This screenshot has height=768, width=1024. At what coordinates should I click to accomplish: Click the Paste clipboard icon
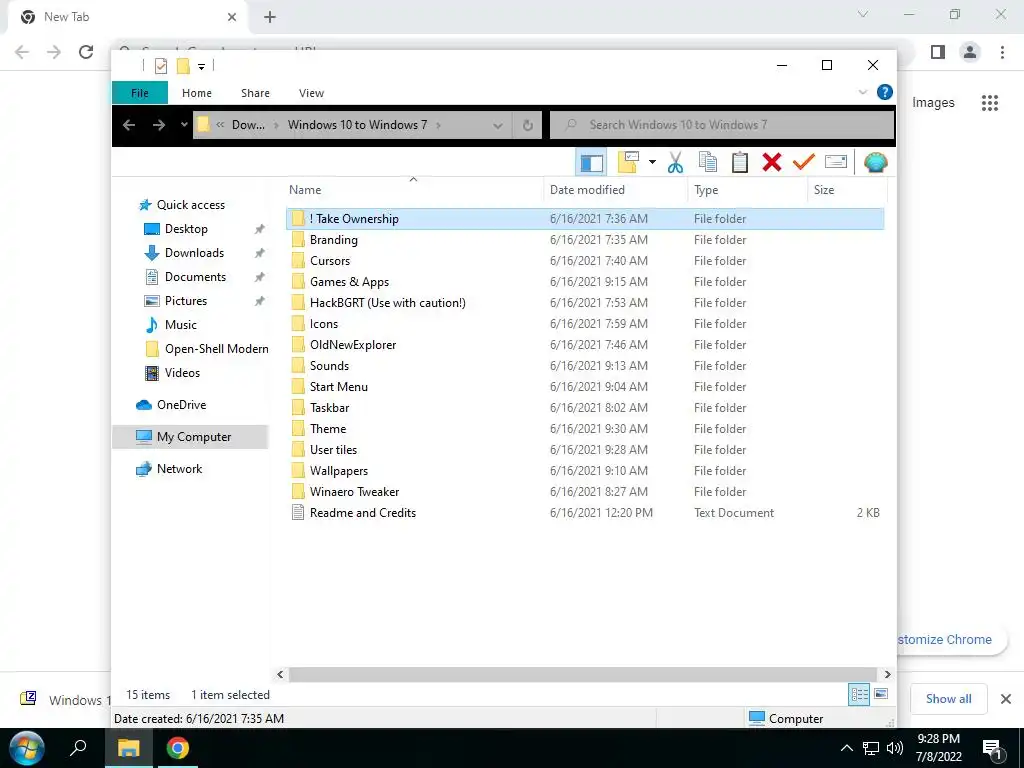pos(739,162)
